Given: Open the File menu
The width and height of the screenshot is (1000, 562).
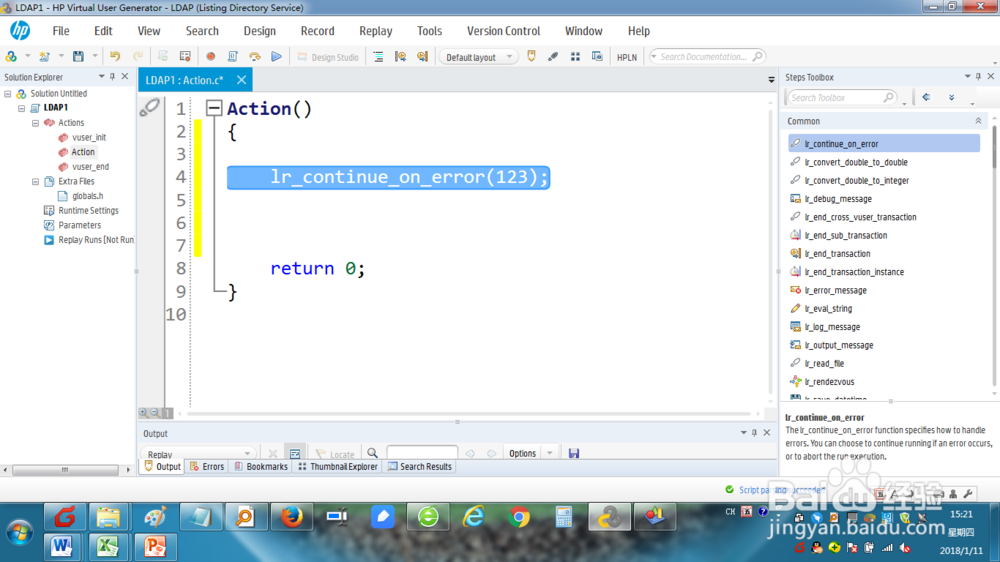Looking at the screenshot, I should point(61,31).
